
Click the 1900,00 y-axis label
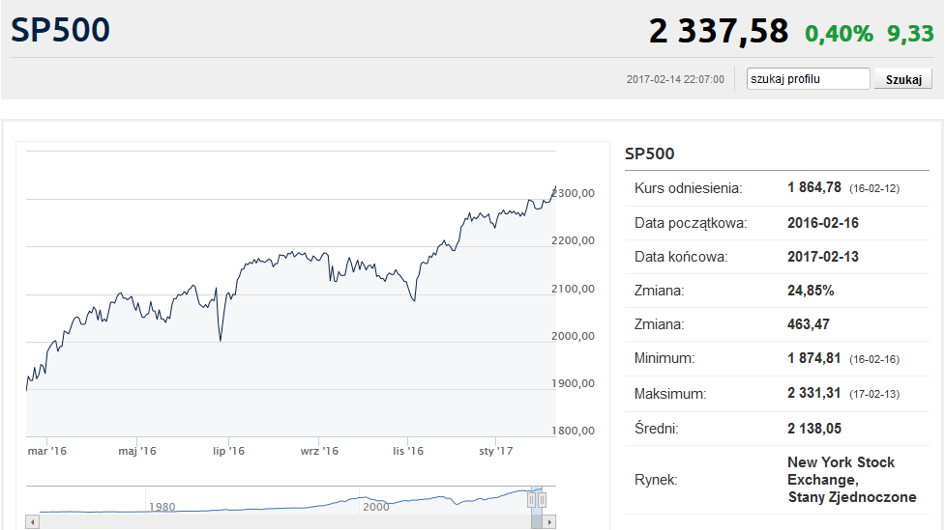pyautogui.click(x=573, y=383)
